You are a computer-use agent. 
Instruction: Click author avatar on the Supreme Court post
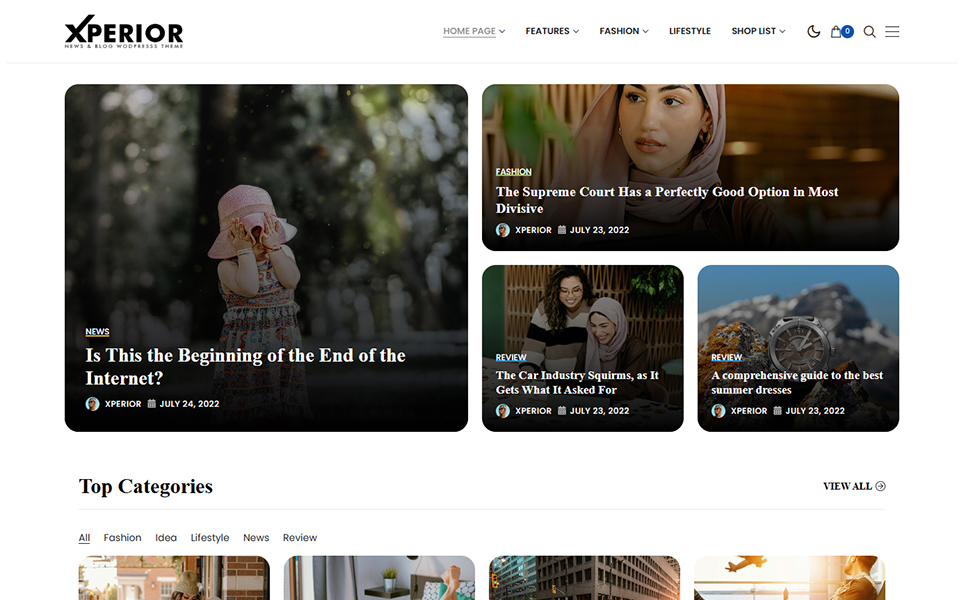pos(503,230)
